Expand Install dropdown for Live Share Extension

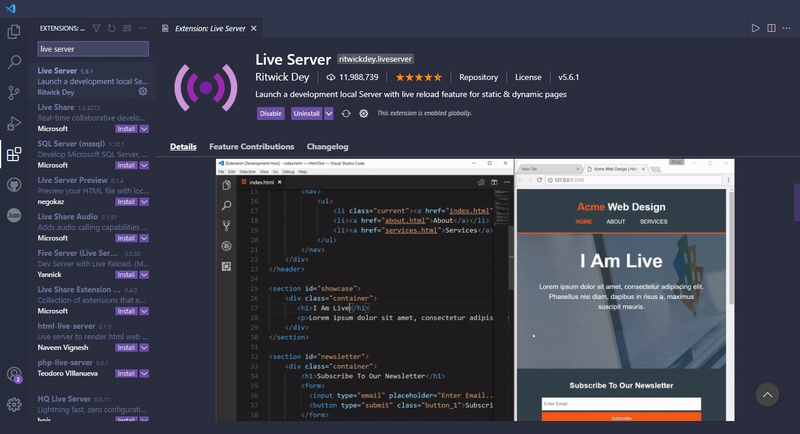(x=144, y=311)
